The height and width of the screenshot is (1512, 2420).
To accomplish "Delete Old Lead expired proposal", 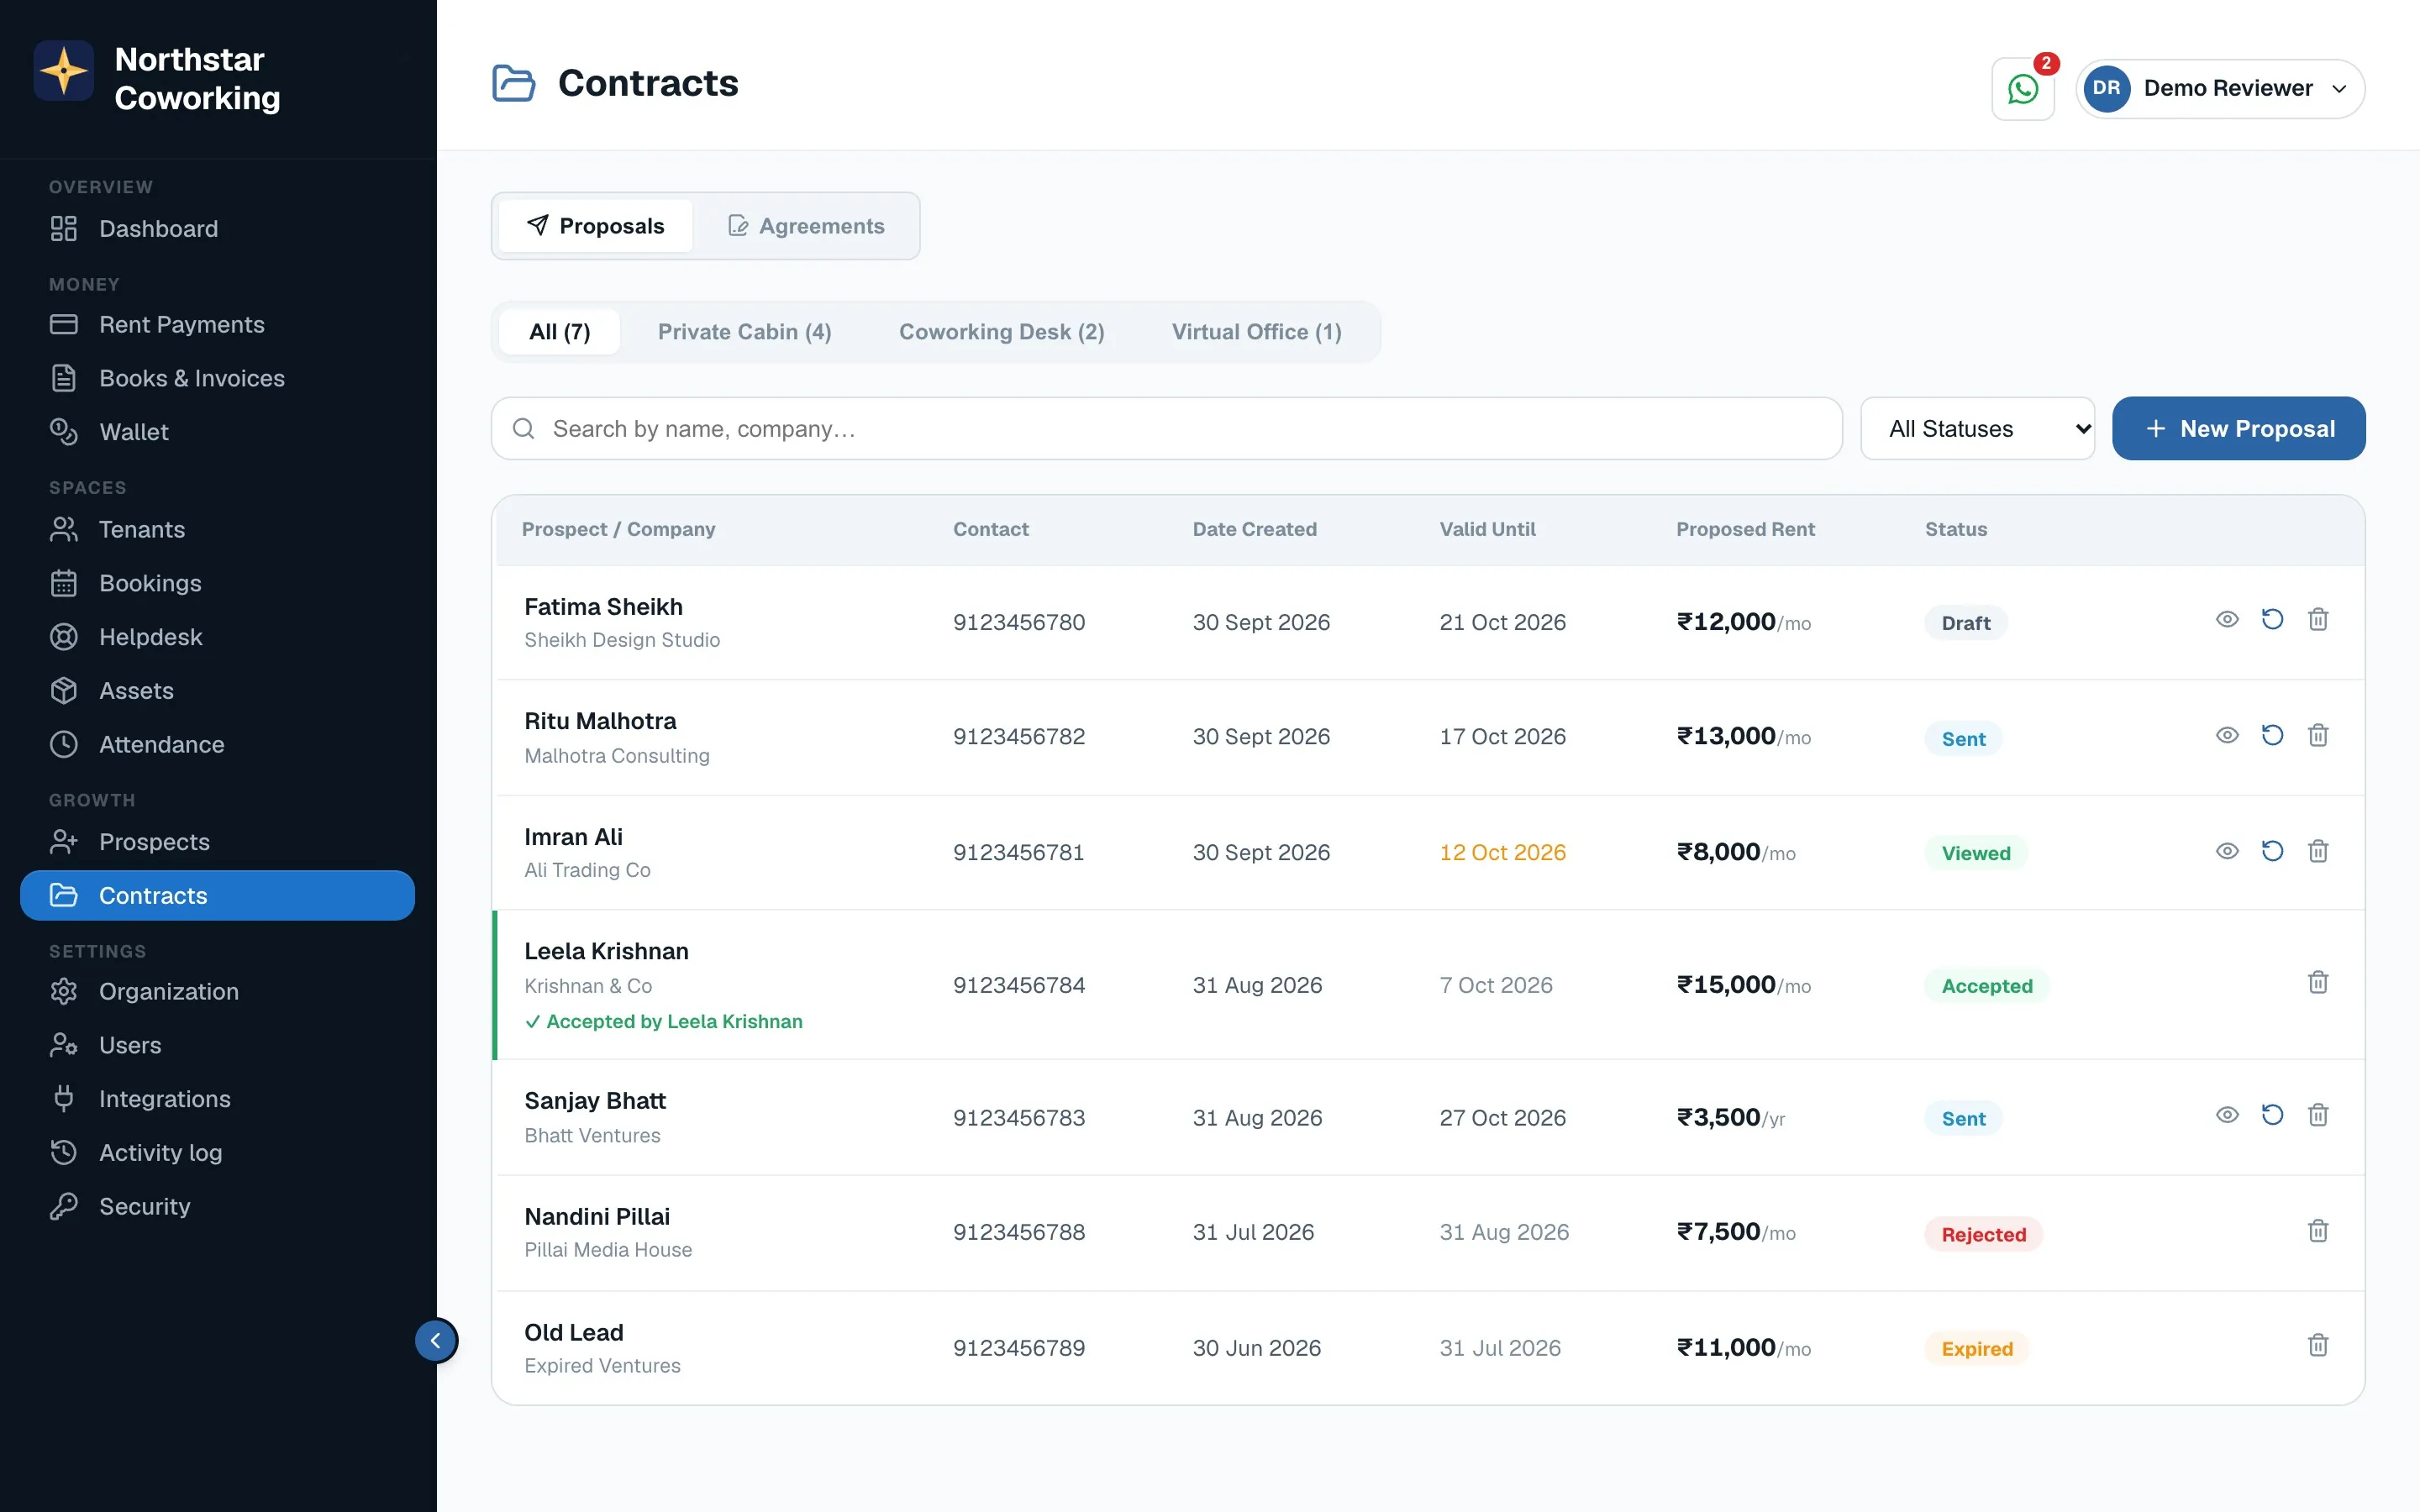I will pos(2318,1346).
